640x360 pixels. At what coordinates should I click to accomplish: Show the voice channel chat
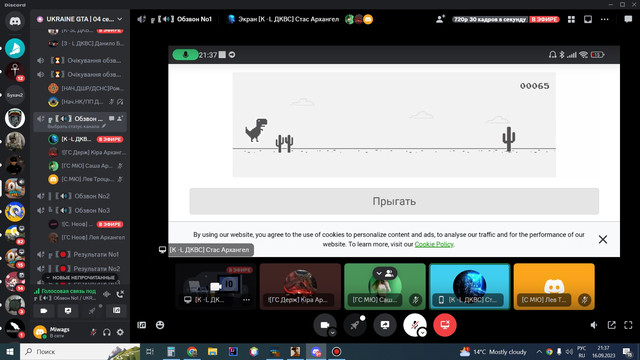point(628,19)
